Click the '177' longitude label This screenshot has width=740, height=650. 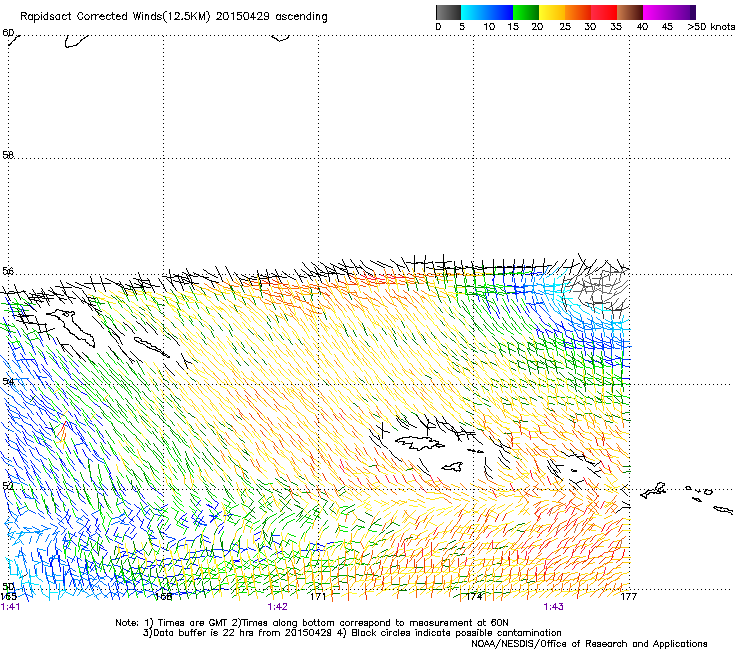629,597
